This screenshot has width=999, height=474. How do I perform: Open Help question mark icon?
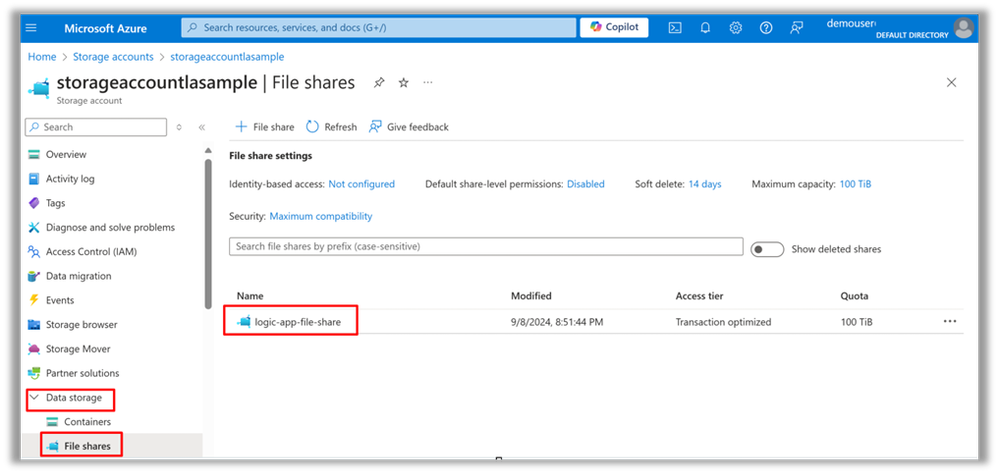click(766, 28)
